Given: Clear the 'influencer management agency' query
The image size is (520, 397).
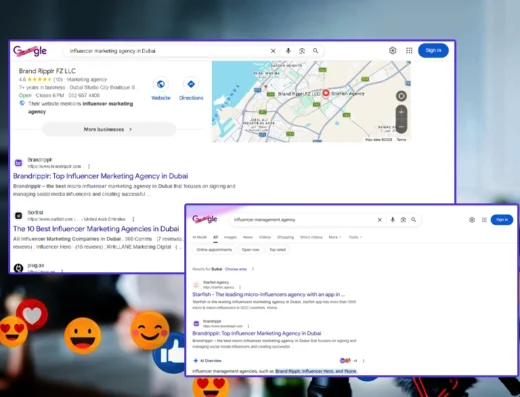Looking at the screenshot, I should tap(379, 220).
